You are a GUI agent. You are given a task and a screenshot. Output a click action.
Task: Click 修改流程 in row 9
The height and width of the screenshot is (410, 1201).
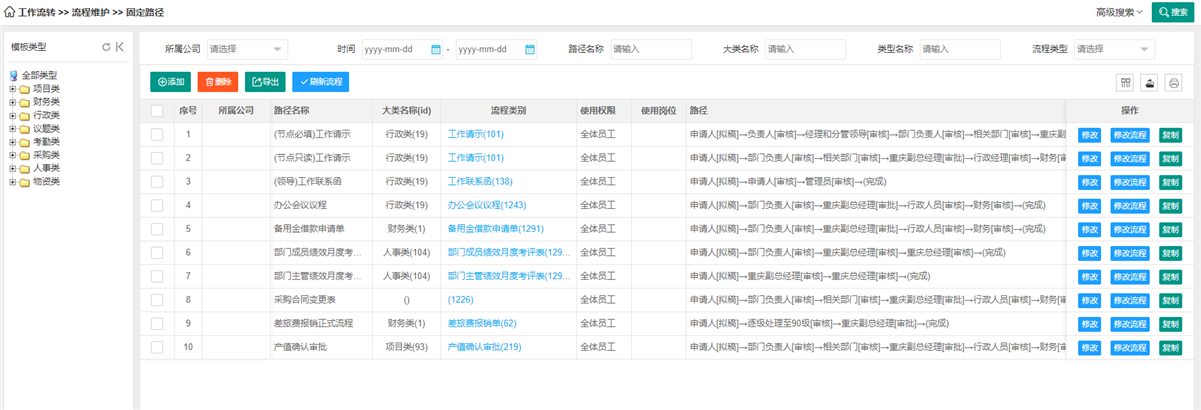pyautogui.click(x=1130, y=323)
